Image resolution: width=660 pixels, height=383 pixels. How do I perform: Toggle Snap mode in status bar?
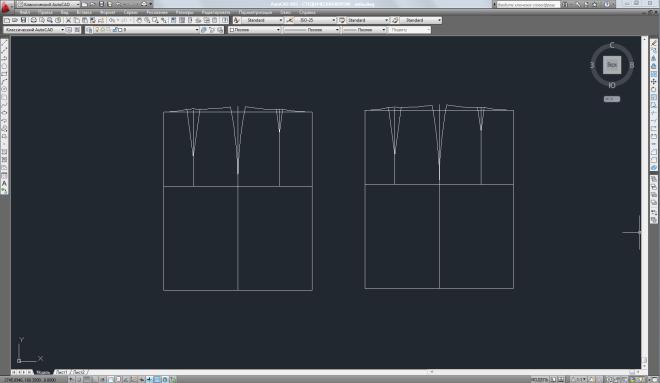79,380
